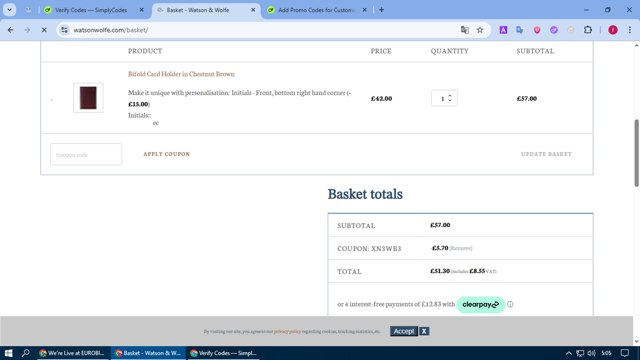
Task: Close the Add Promo Codes tab
Action: coord(364,10)
